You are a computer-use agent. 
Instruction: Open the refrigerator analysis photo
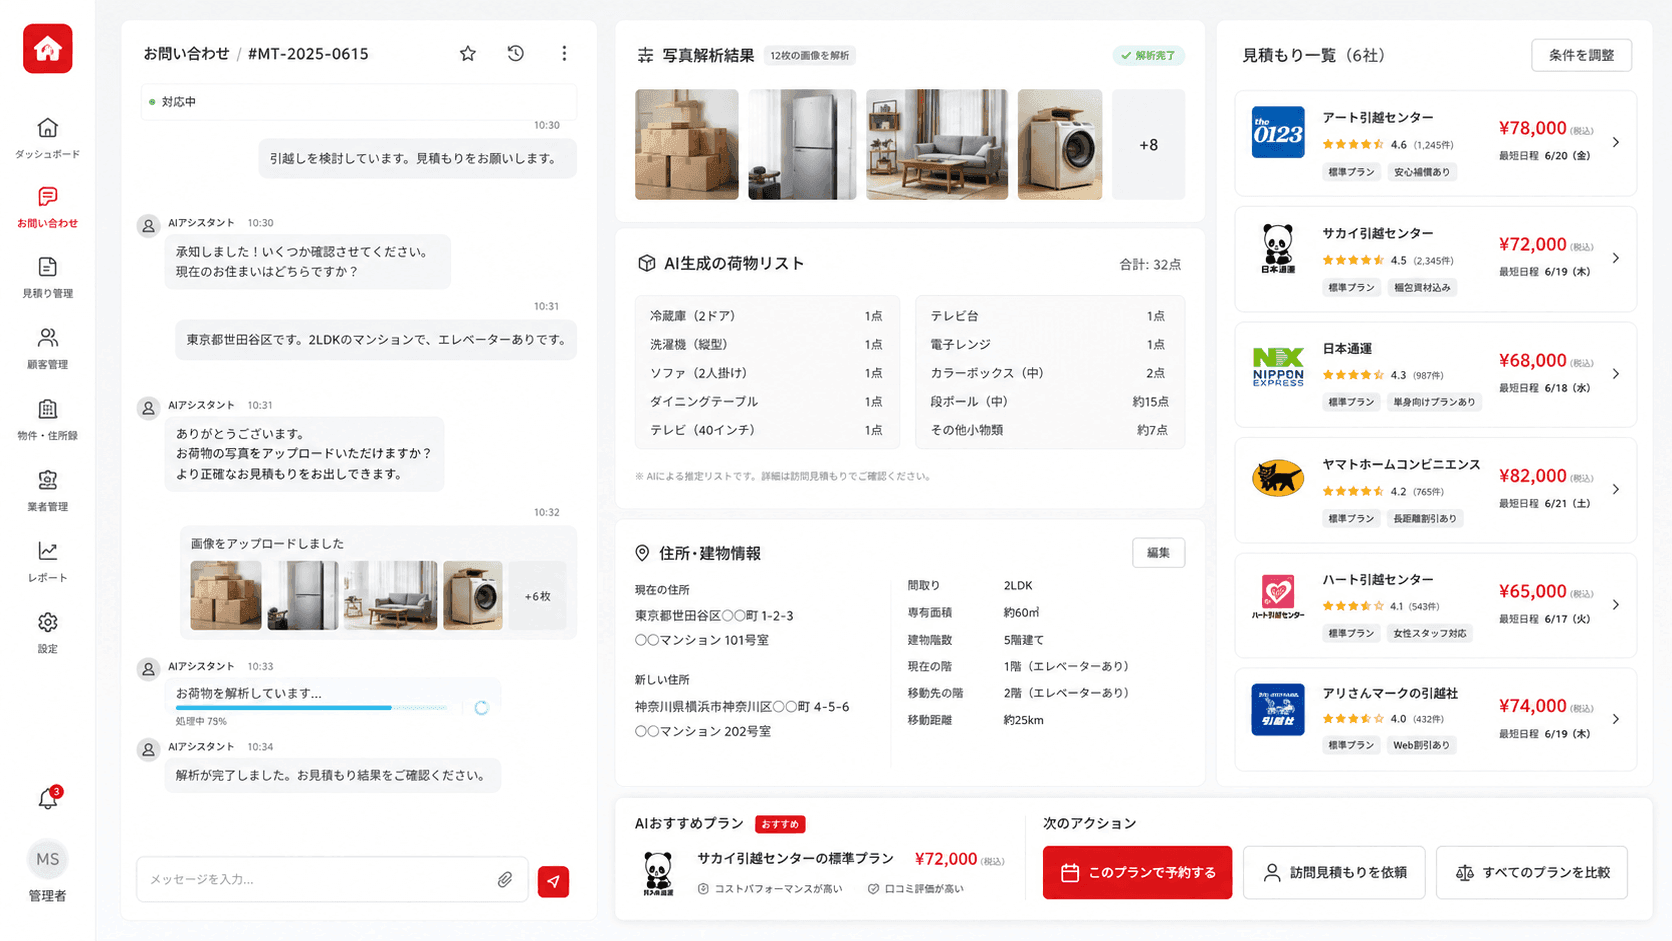pos(802,145)
